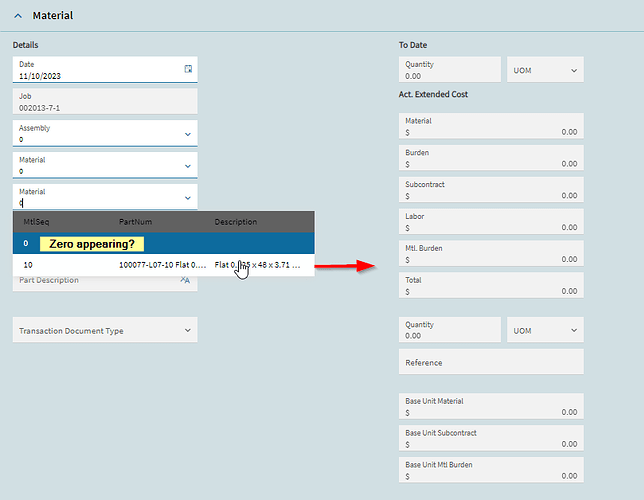The width and height of the screenshot is (644, 500).
Task: Click PartNum 100077-L07-10 Flat entry
Action: click(x=163, y=265)
